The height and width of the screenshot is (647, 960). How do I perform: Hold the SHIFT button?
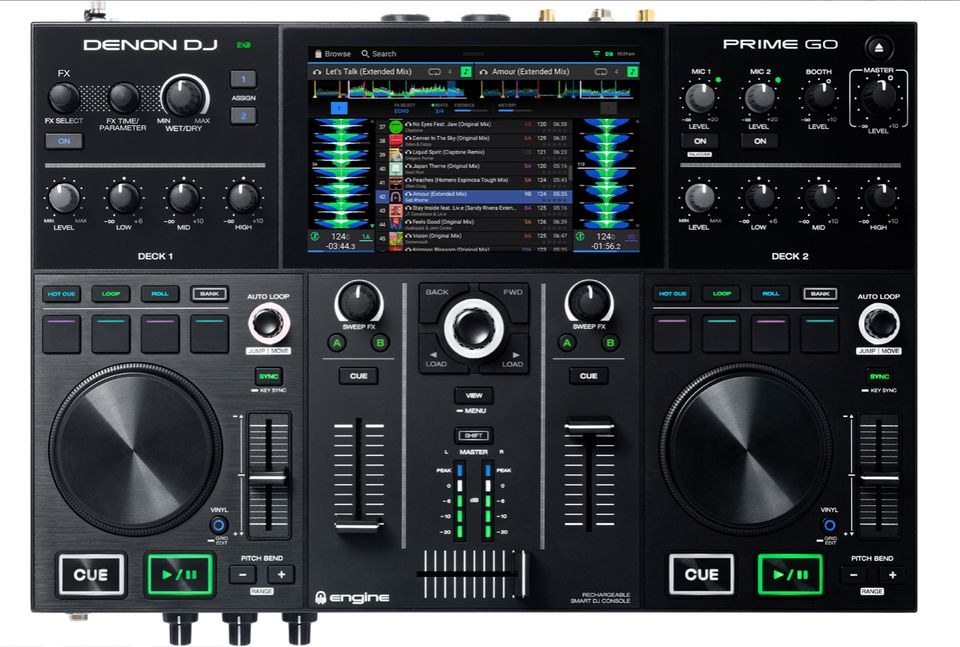coord(473,435)
